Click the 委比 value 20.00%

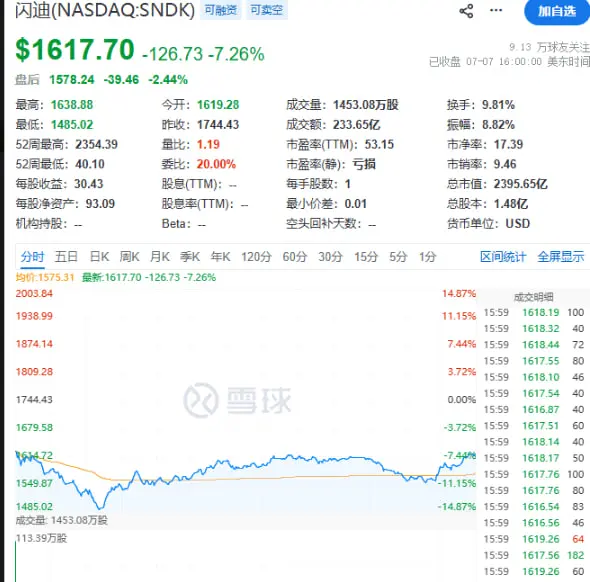click(216, 164)
